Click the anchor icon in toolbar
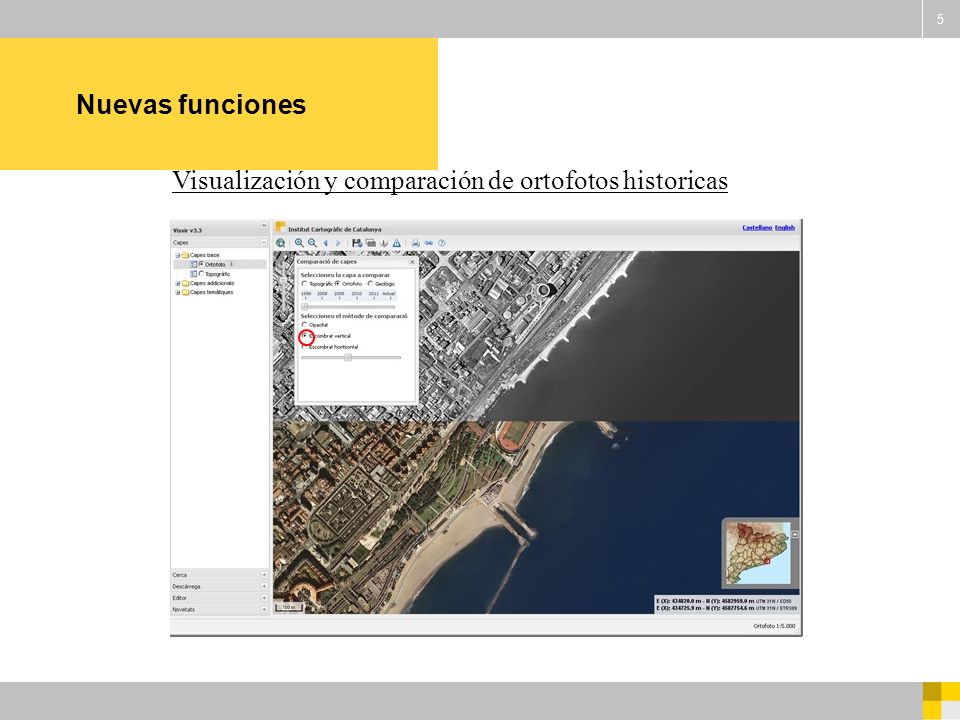Screen dimensions: 960x720 click(x=384, y=243)
